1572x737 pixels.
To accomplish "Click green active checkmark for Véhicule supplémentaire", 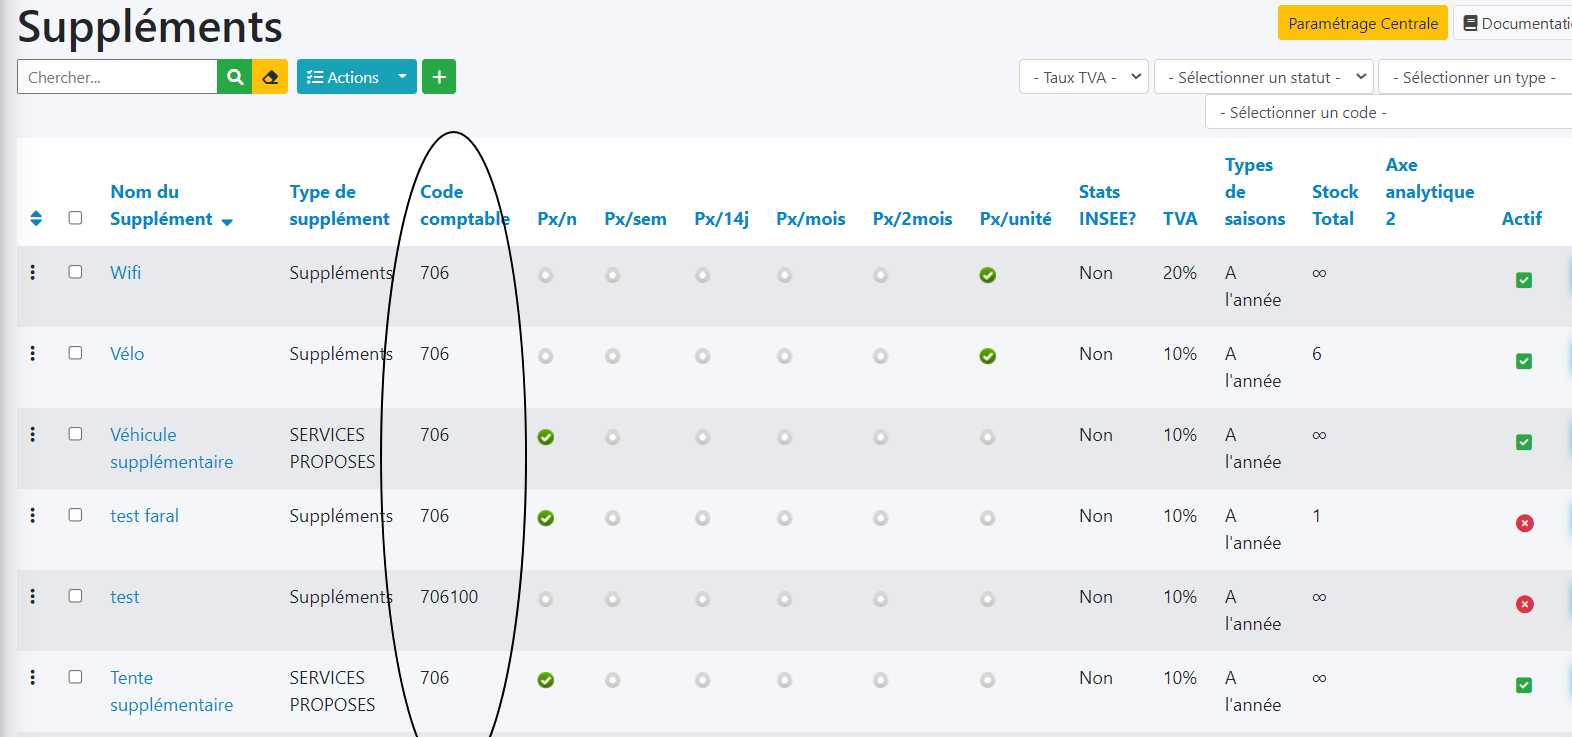I will (x=1524, y=442).
